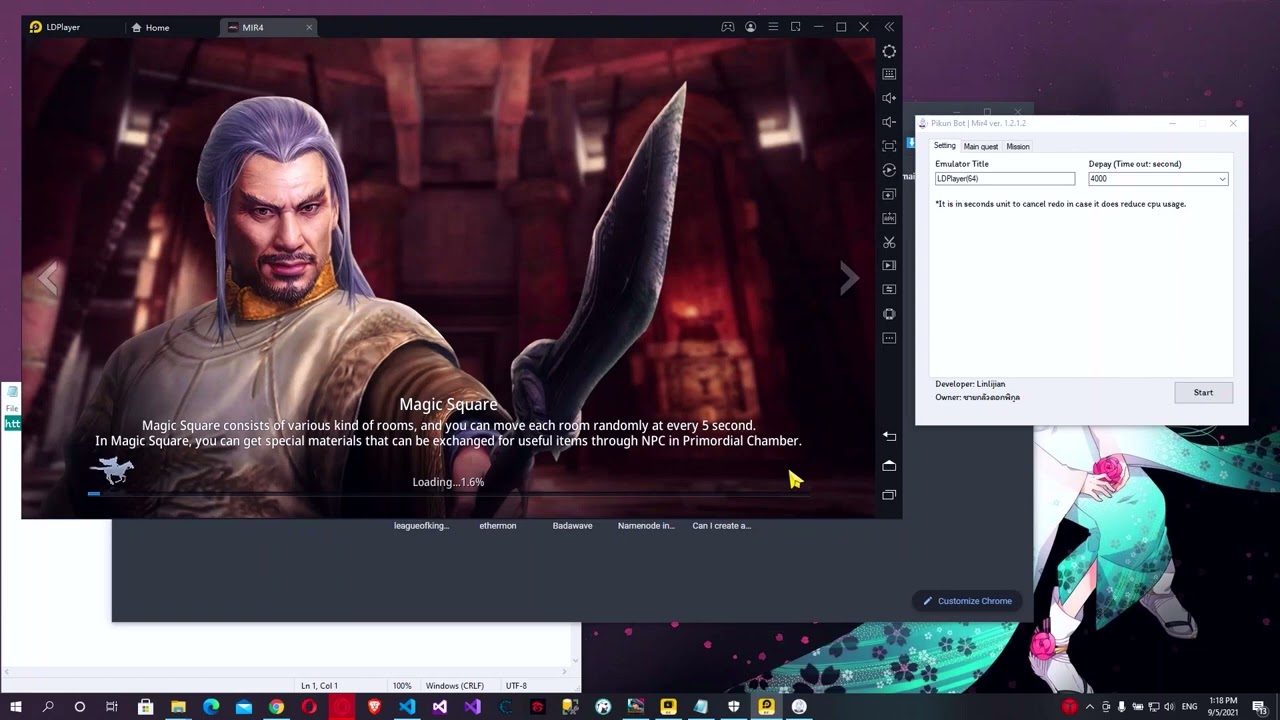Click UTF-8 encoding in status bar
The height and width of the screenshot is (720, 1280).
(516, 686)
